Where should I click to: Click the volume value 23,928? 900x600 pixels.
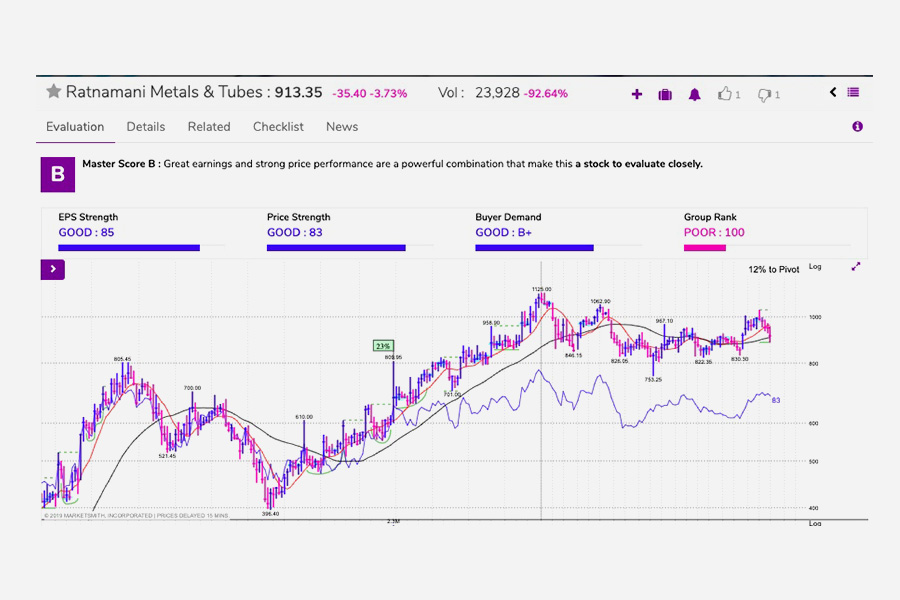(497, 93)
